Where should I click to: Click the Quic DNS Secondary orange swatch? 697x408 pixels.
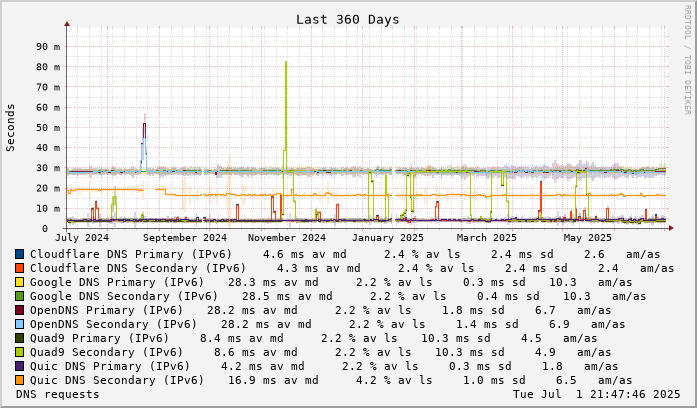point(19,380)
